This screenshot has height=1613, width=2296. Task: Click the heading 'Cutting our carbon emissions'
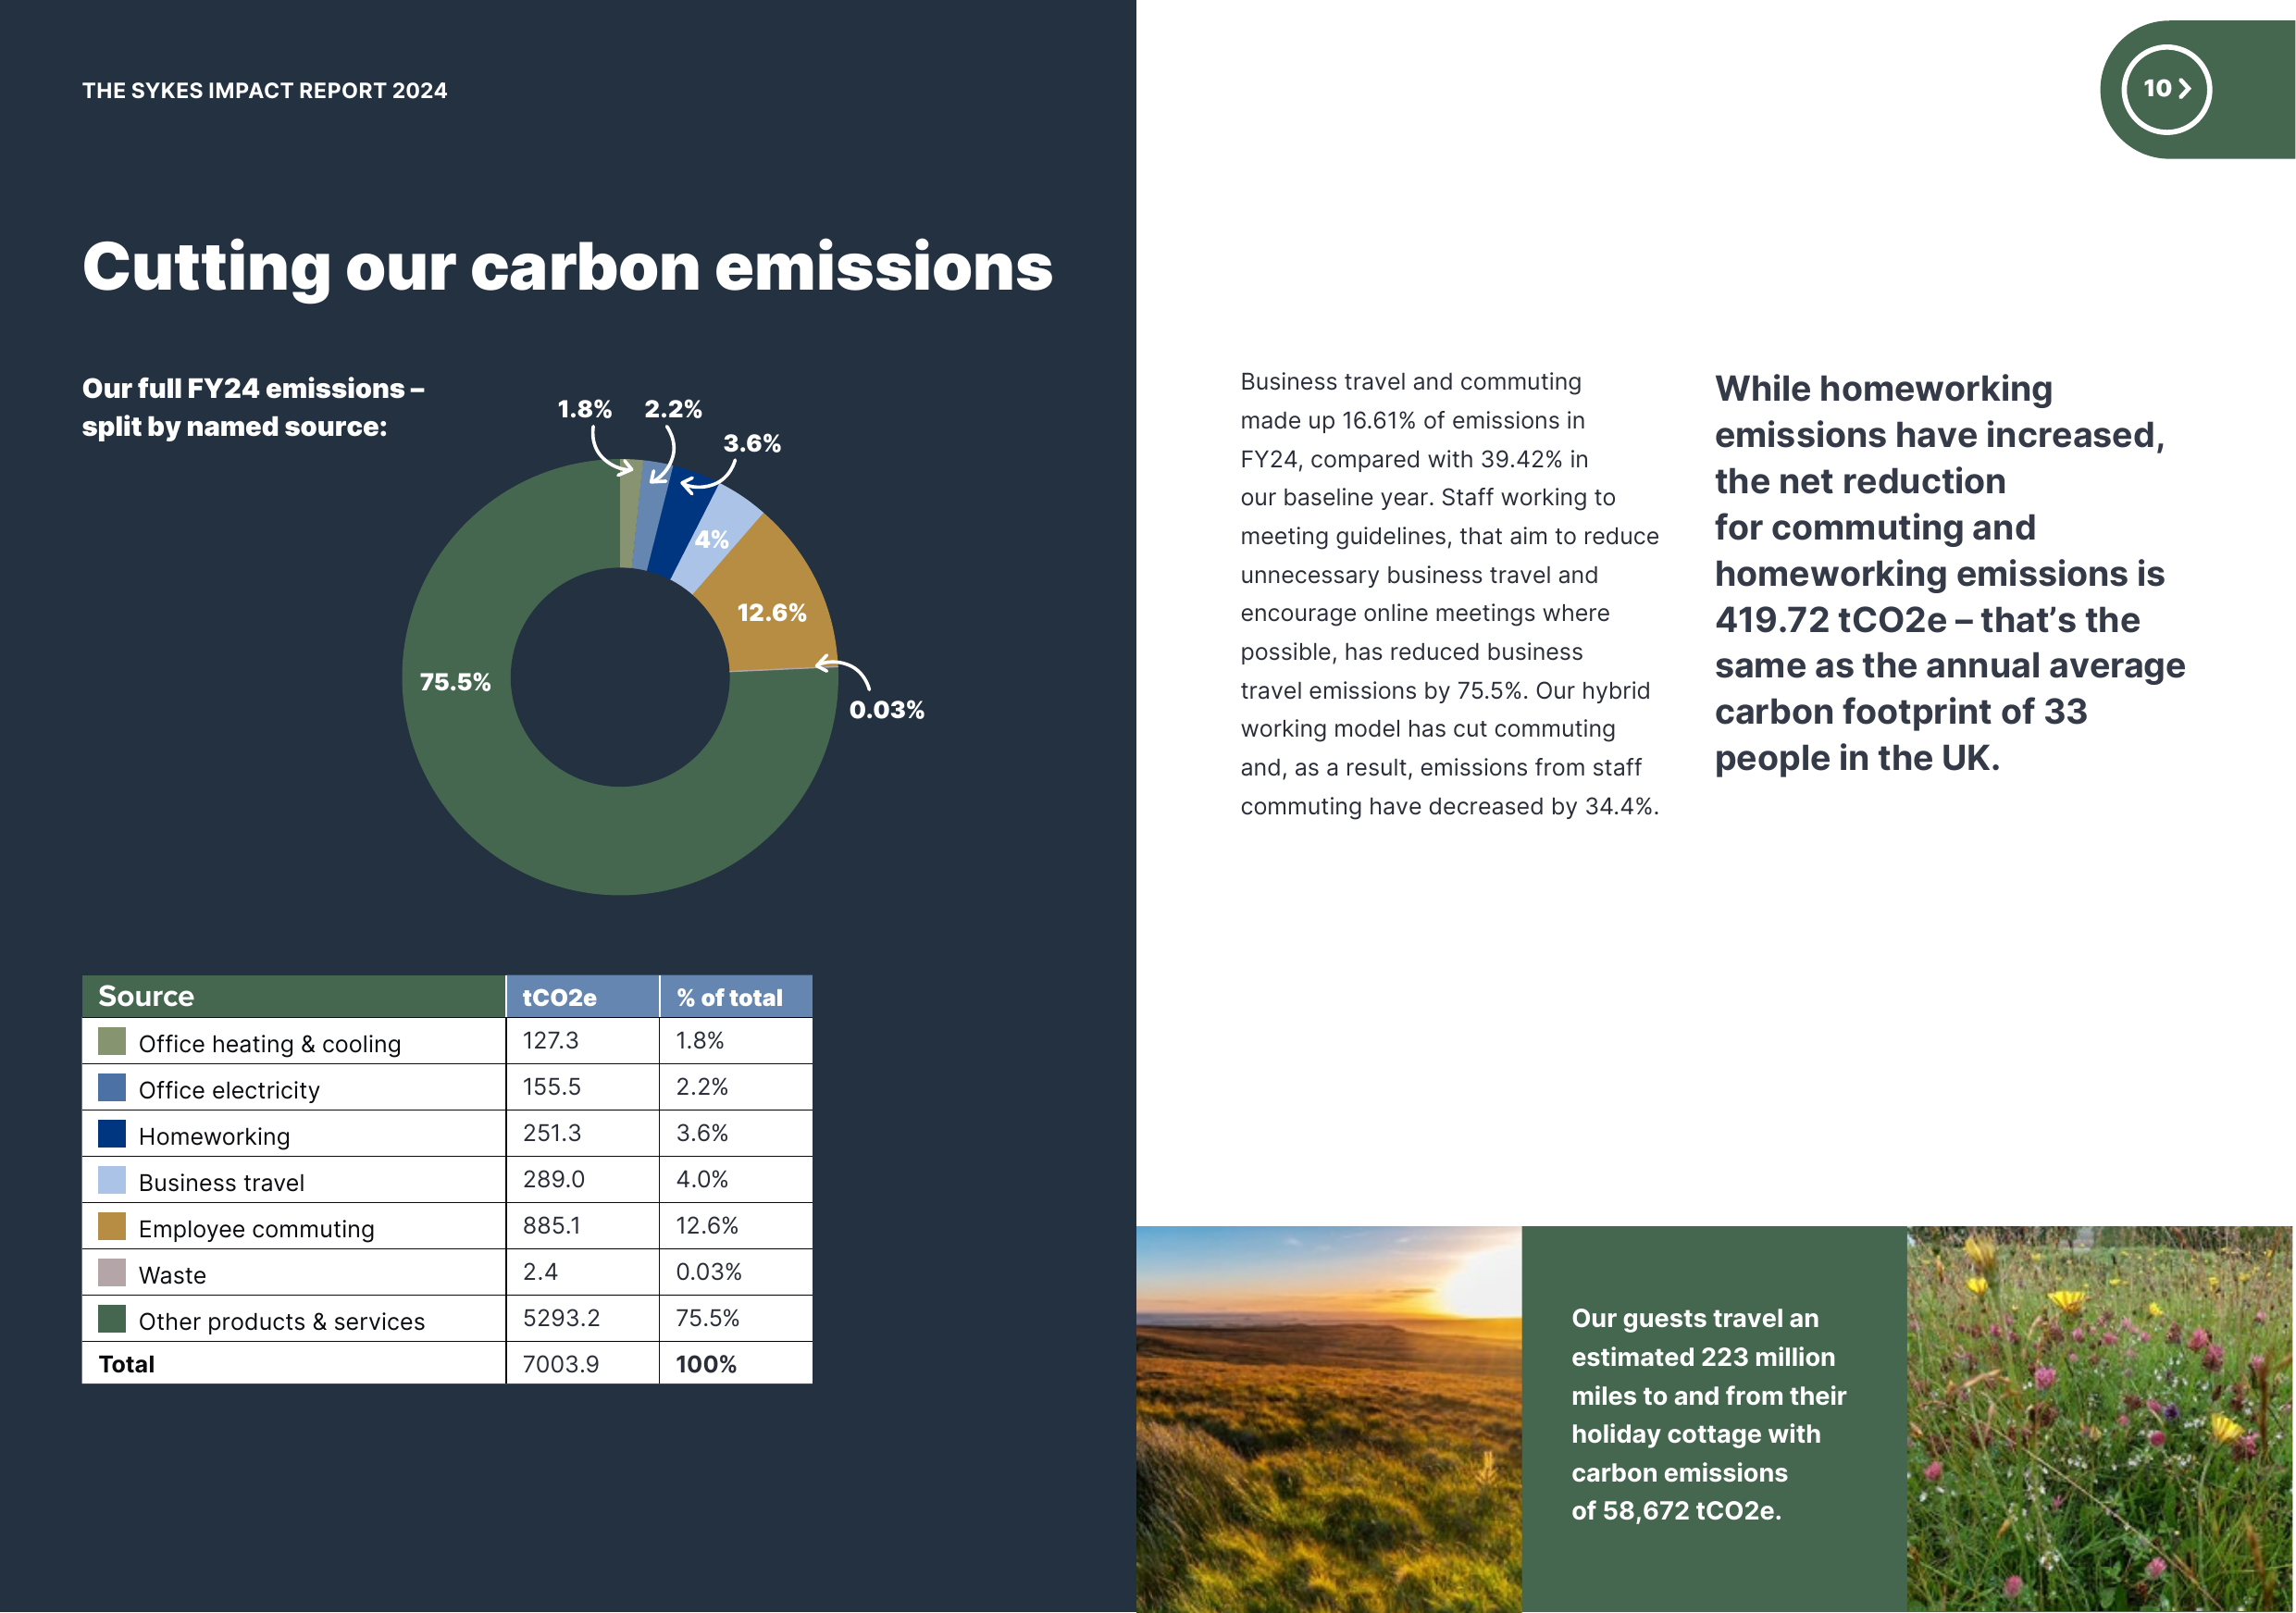[567, 267]
